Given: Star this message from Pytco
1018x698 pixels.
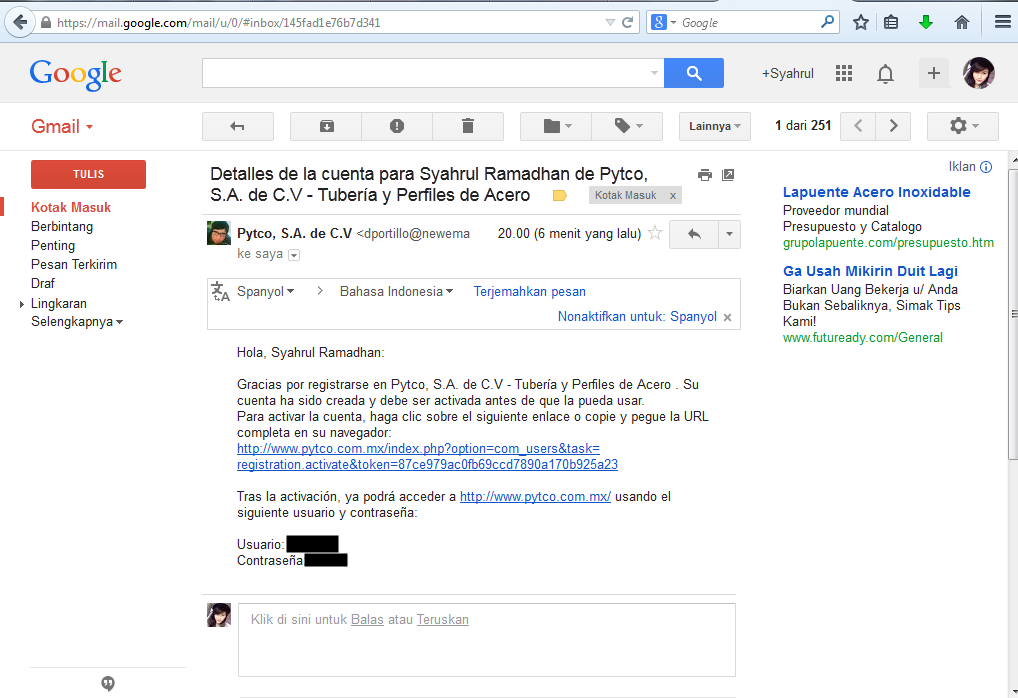Looking at the screenshot, I should [655, 232].
